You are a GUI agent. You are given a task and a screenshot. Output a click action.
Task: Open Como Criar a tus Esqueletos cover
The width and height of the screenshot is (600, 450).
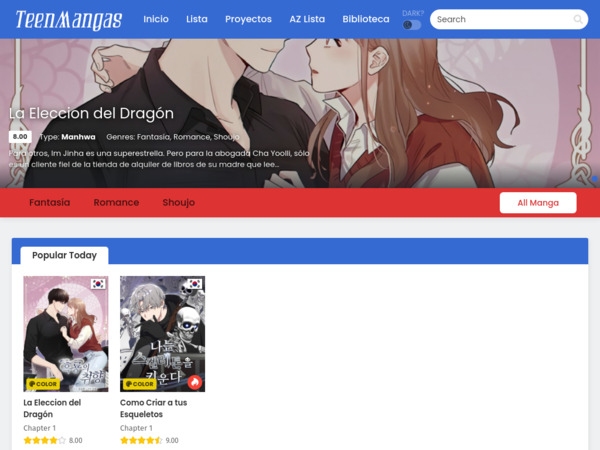point(163,334)
